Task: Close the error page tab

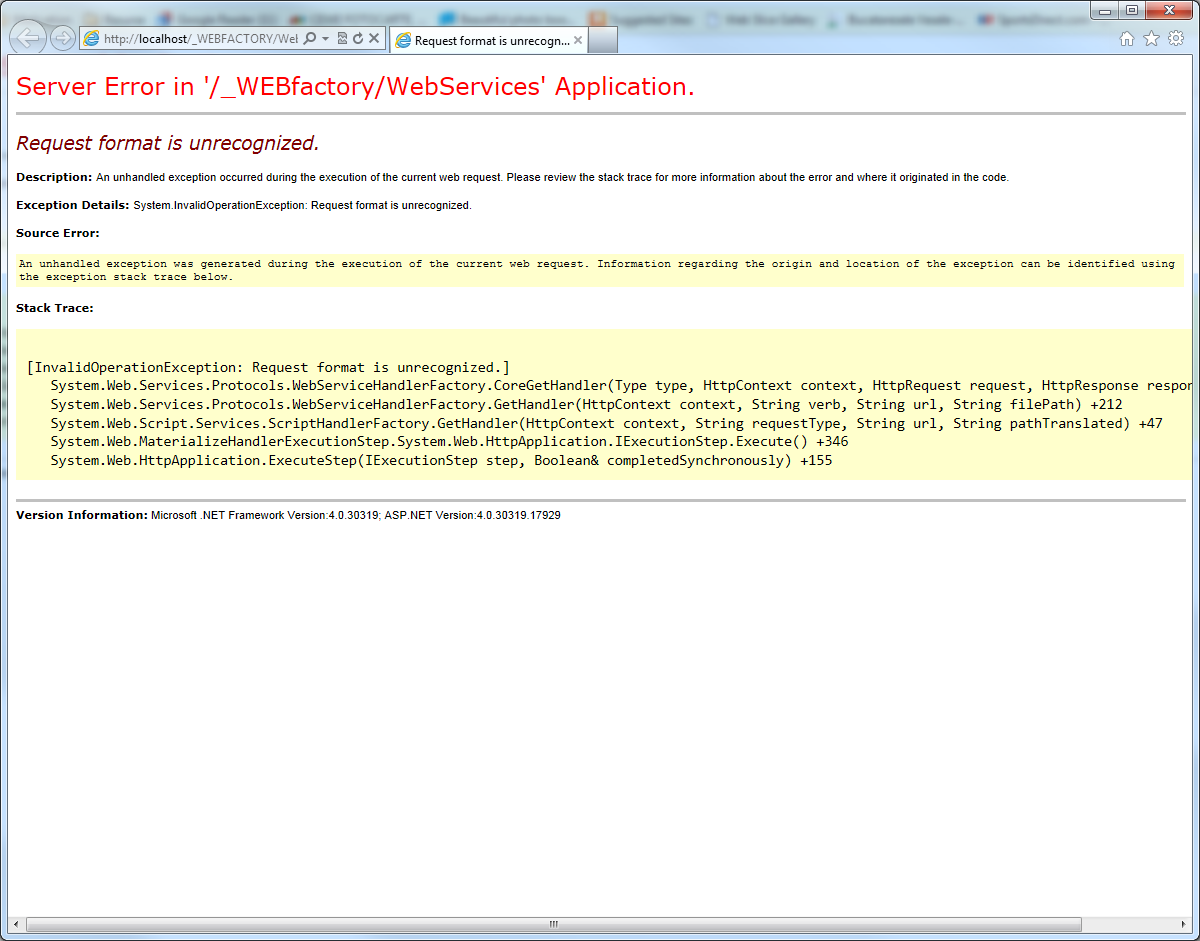Action: click(577, 40)
